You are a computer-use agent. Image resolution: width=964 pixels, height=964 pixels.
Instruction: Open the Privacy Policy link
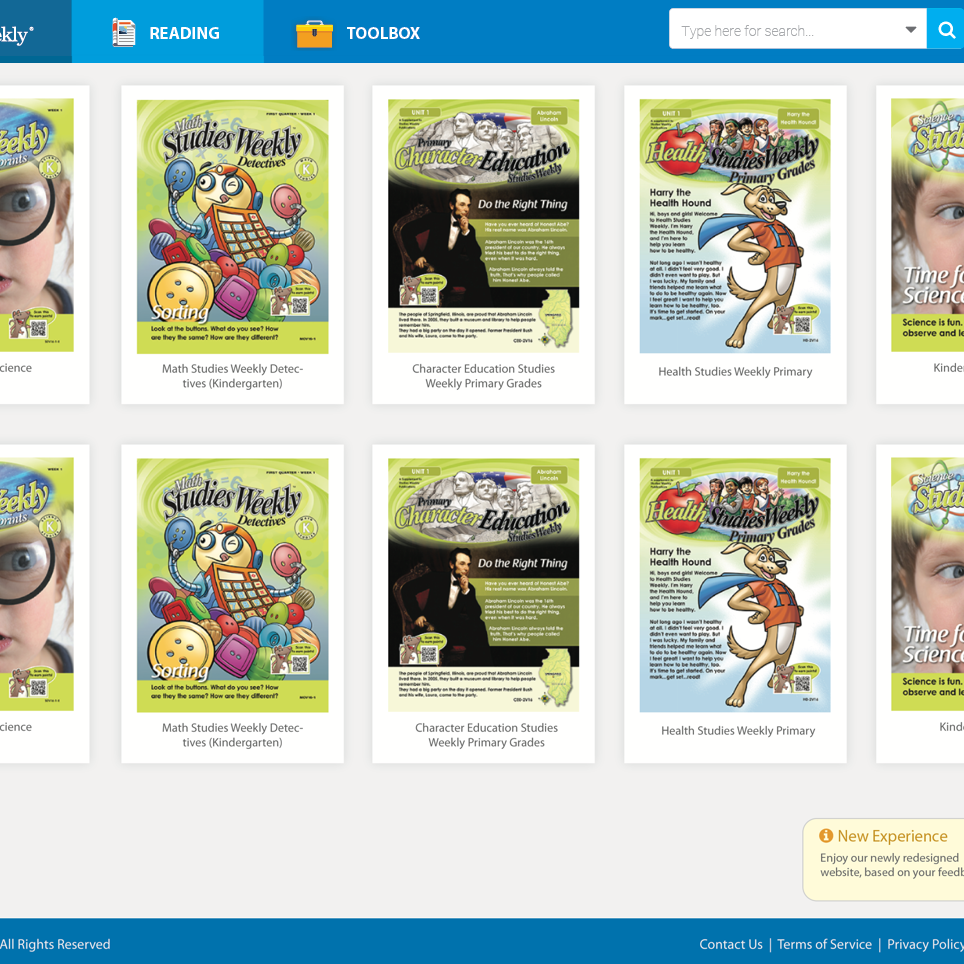925,944
